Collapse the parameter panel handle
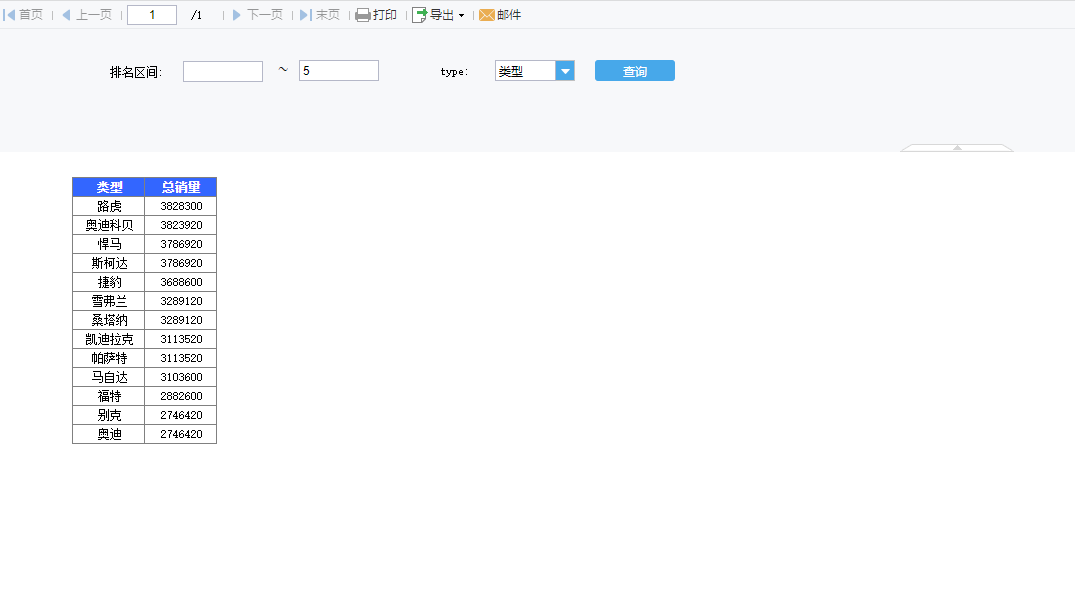Viewport: 1075px width, 602px height. coord(957,148)
